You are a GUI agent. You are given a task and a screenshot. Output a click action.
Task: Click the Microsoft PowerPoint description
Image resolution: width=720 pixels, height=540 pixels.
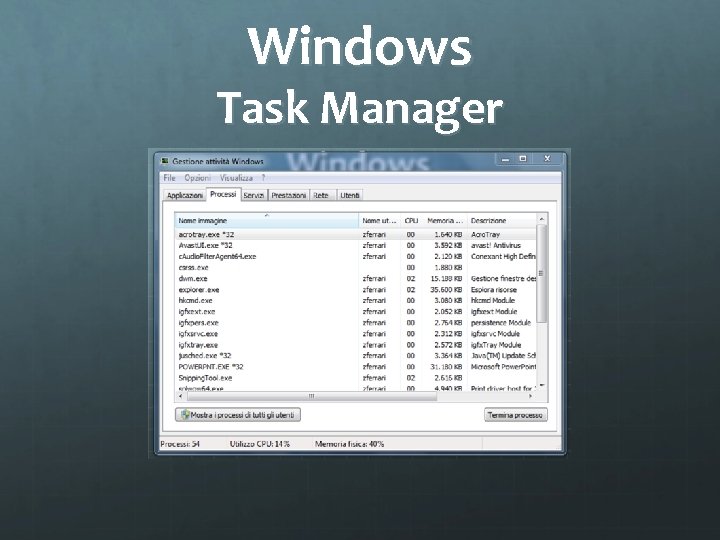click(503, 367)
